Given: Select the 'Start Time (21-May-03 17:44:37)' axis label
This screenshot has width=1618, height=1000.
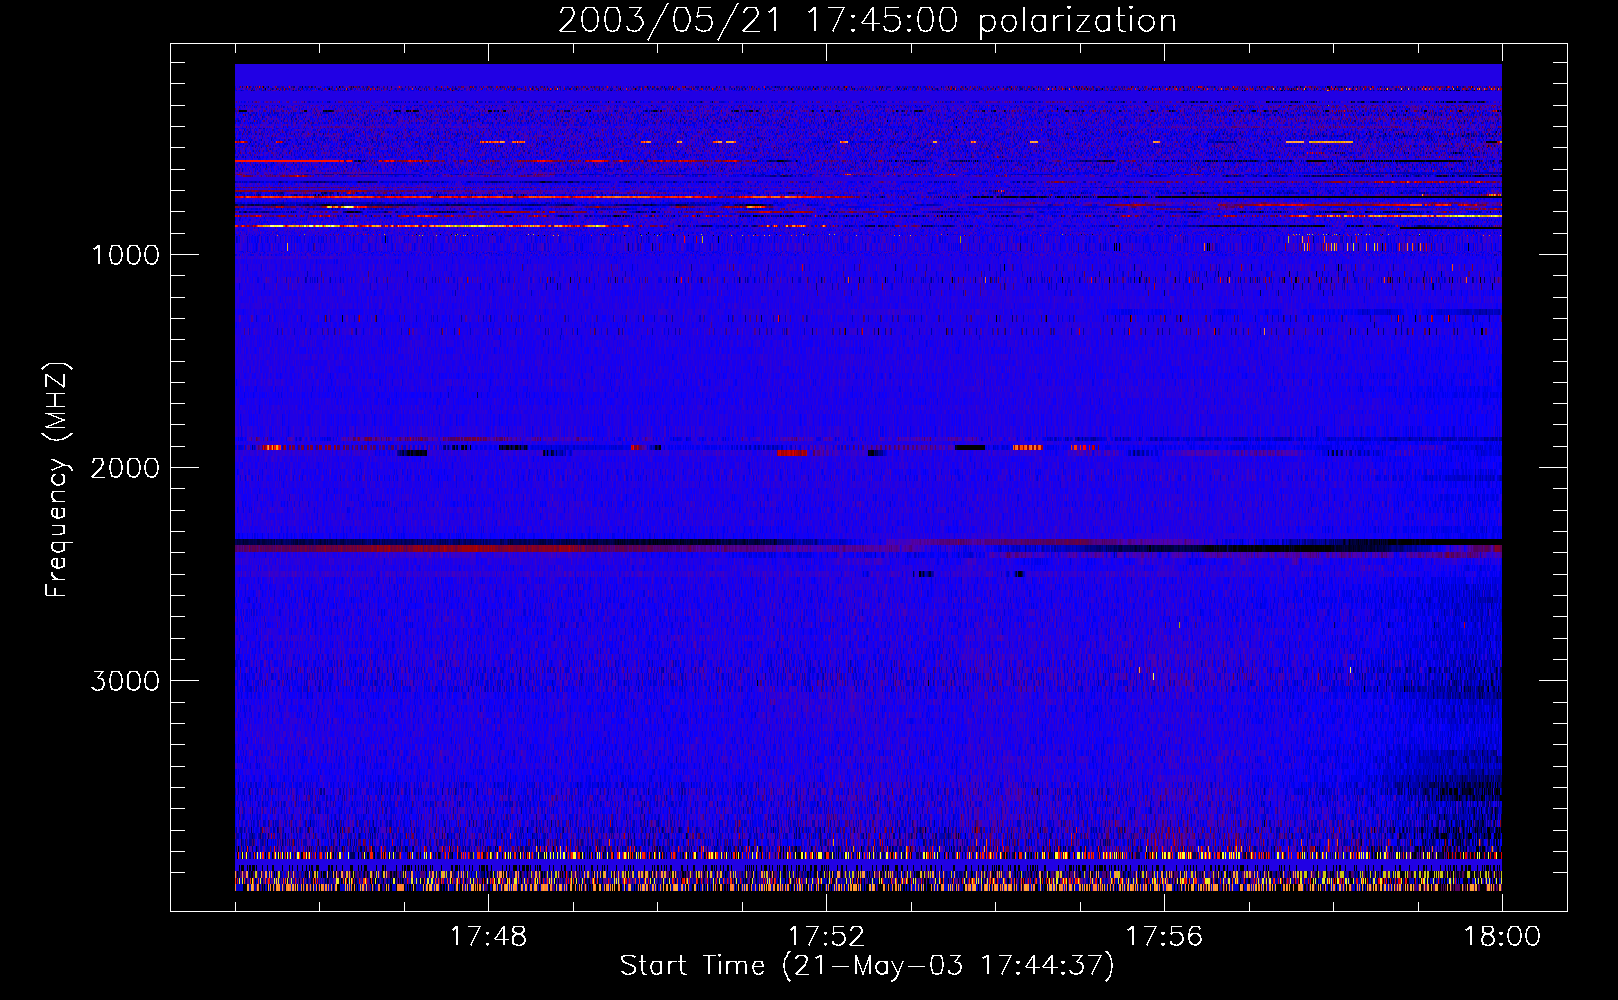Looking at the screenshot, I should click(867, 966).
